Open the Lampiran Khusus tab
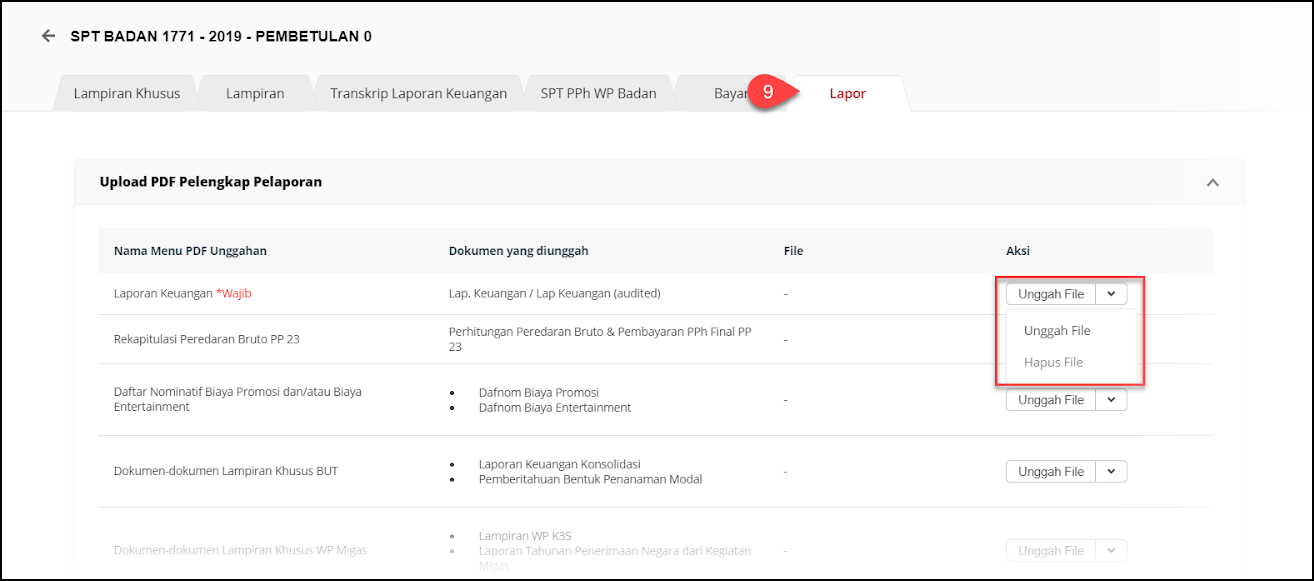The height and width of the screenshot is (581, 1314). point(127,93)
